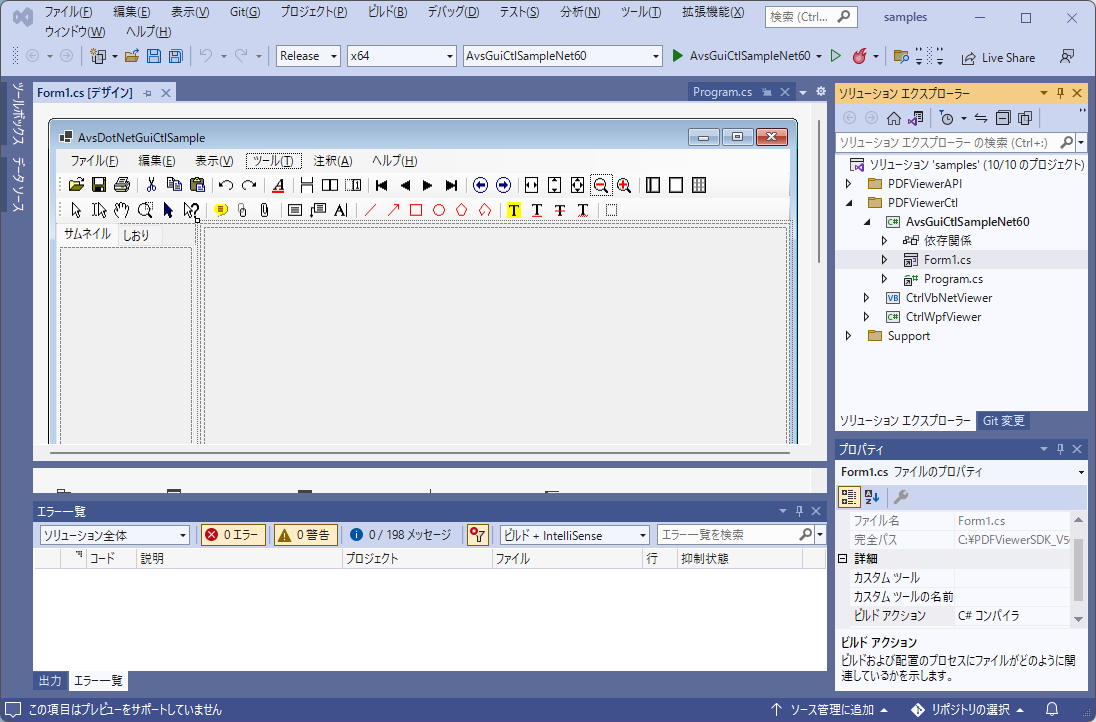Select the red circle drawing tool

click(x=439, y=210)
